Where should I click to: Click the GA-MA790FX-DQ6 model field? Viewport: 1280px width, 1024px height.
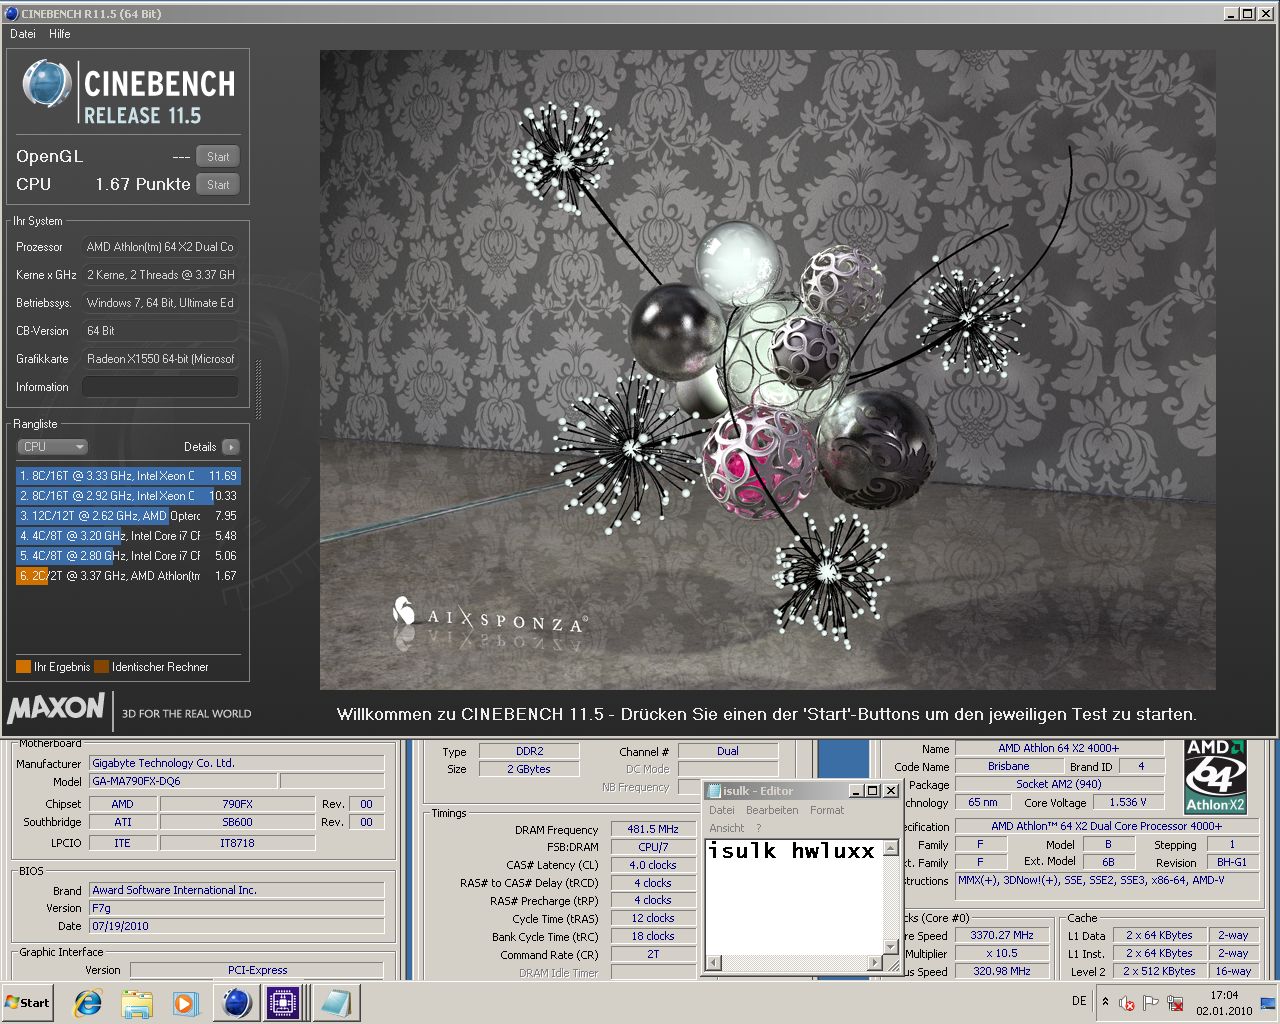(182, 782)
